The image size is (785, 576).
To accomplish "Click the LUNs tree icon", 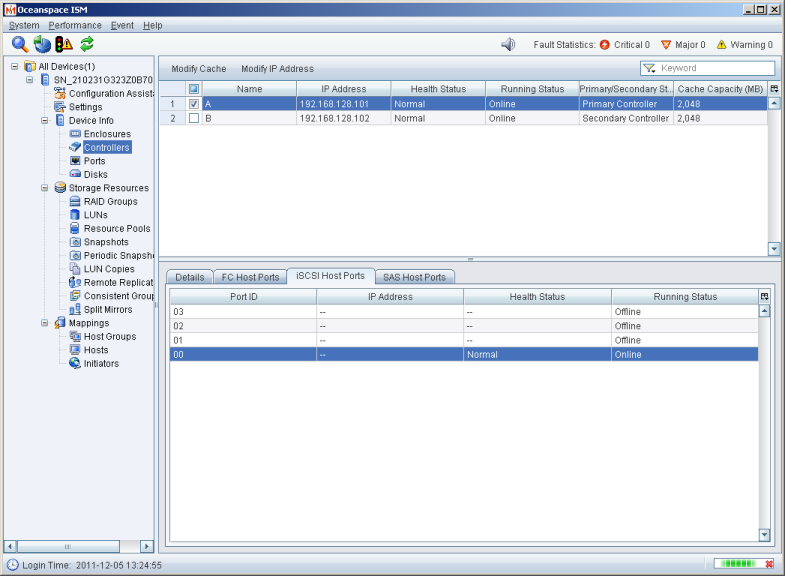I will (x=75, y=215).
